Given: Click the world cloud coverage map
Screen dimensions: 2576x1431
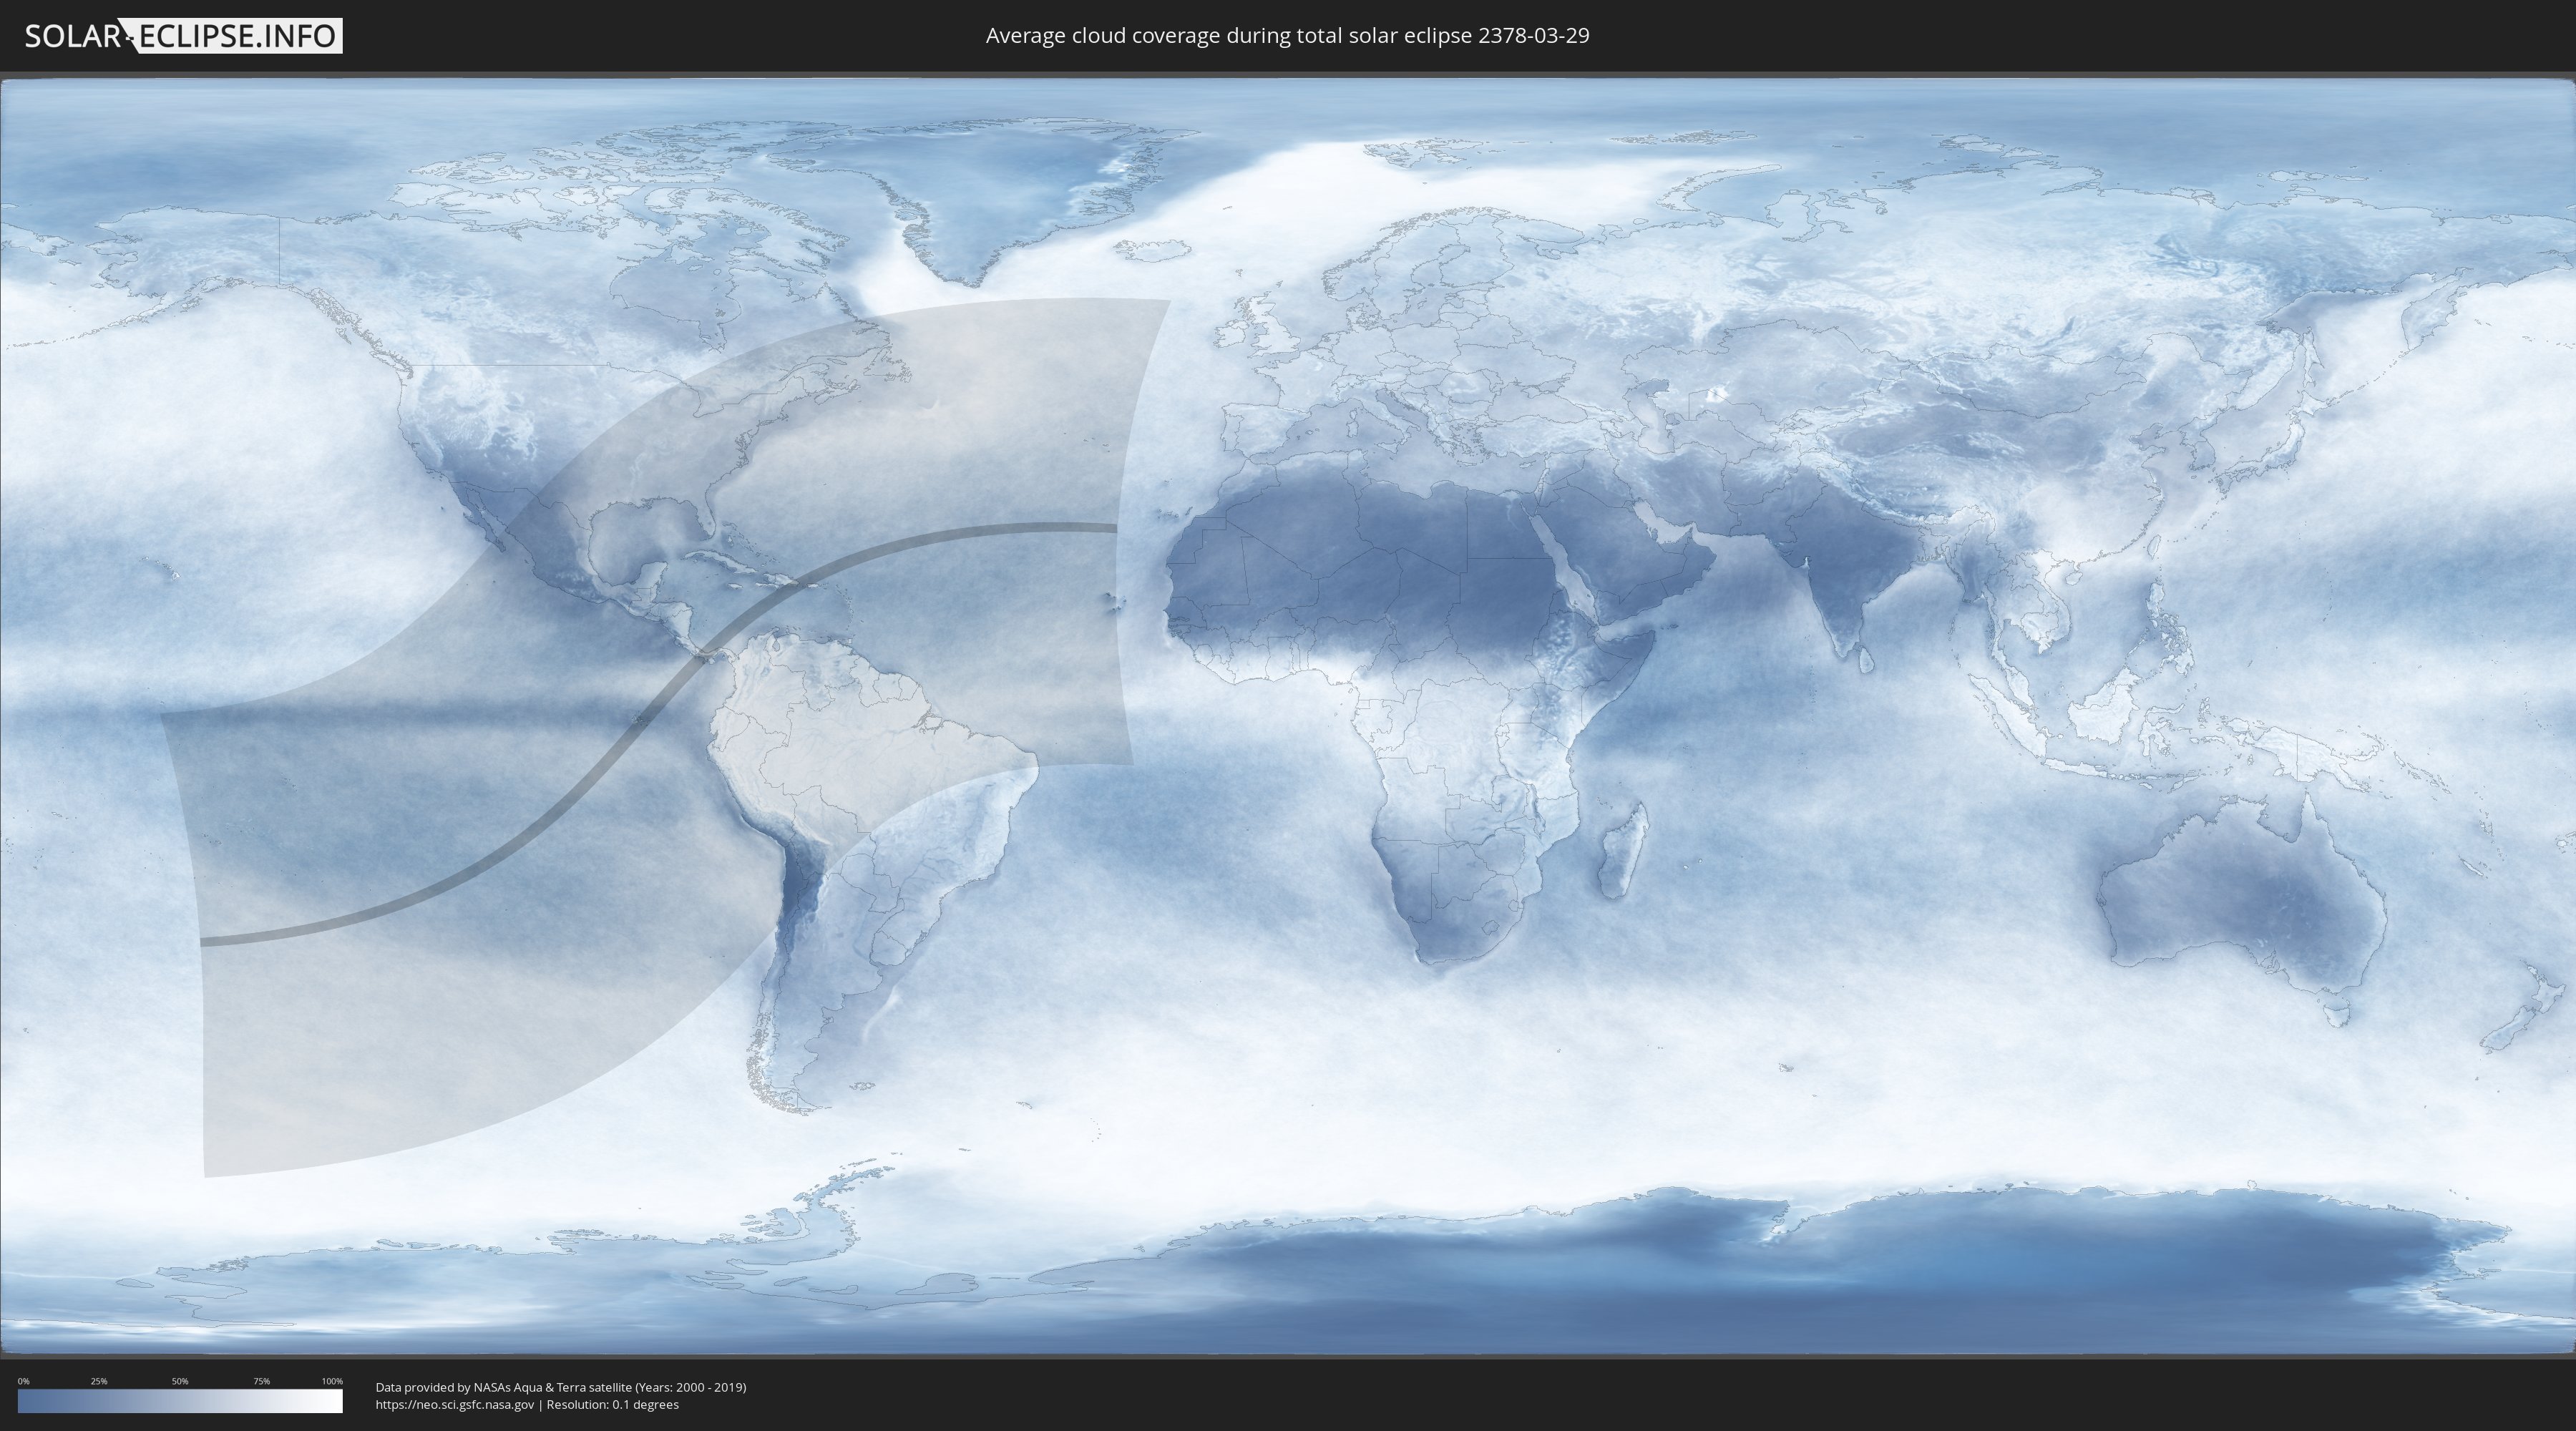Looking at the screenshot, I should click(x=1288, y=716).
